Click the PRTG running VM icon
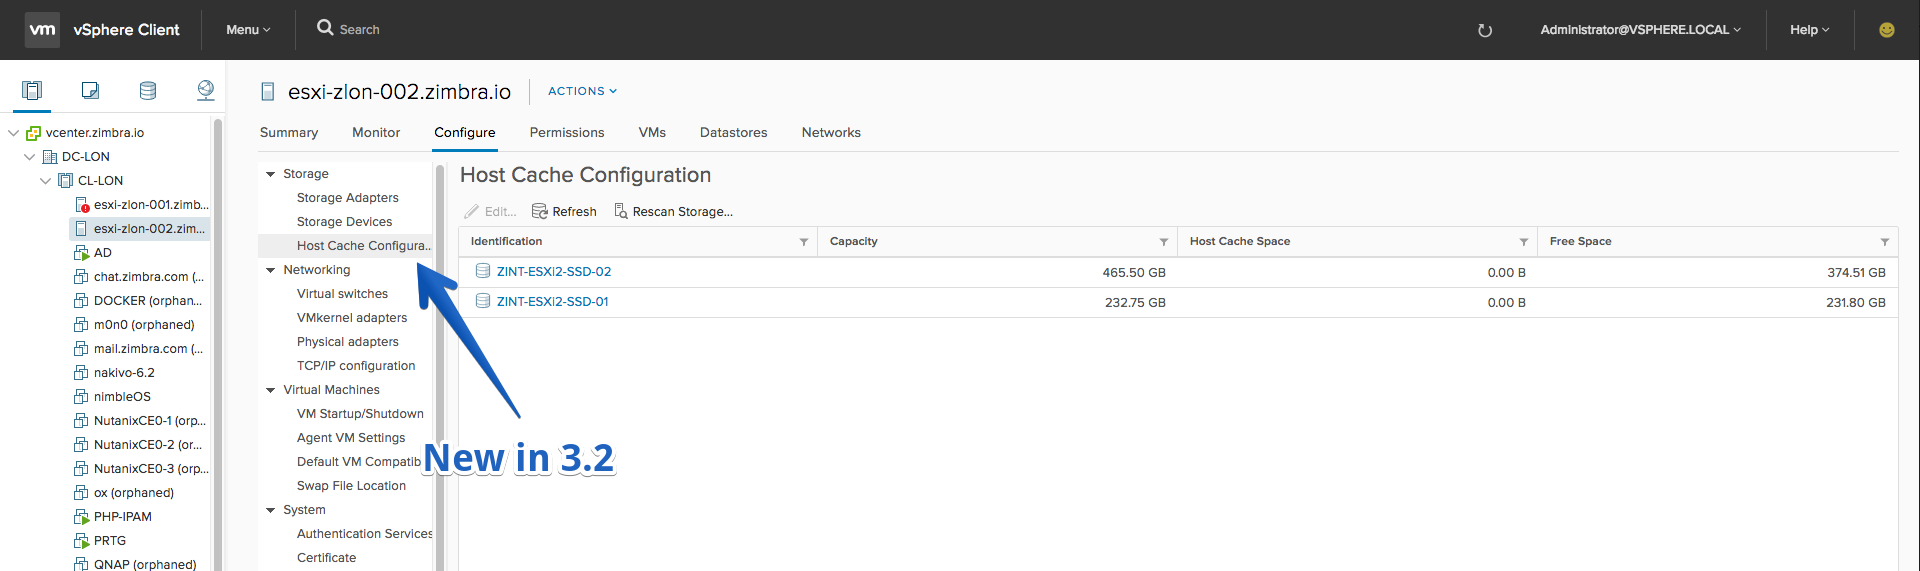This screenshot has width=1920, height=571. [x=82, y=541]
